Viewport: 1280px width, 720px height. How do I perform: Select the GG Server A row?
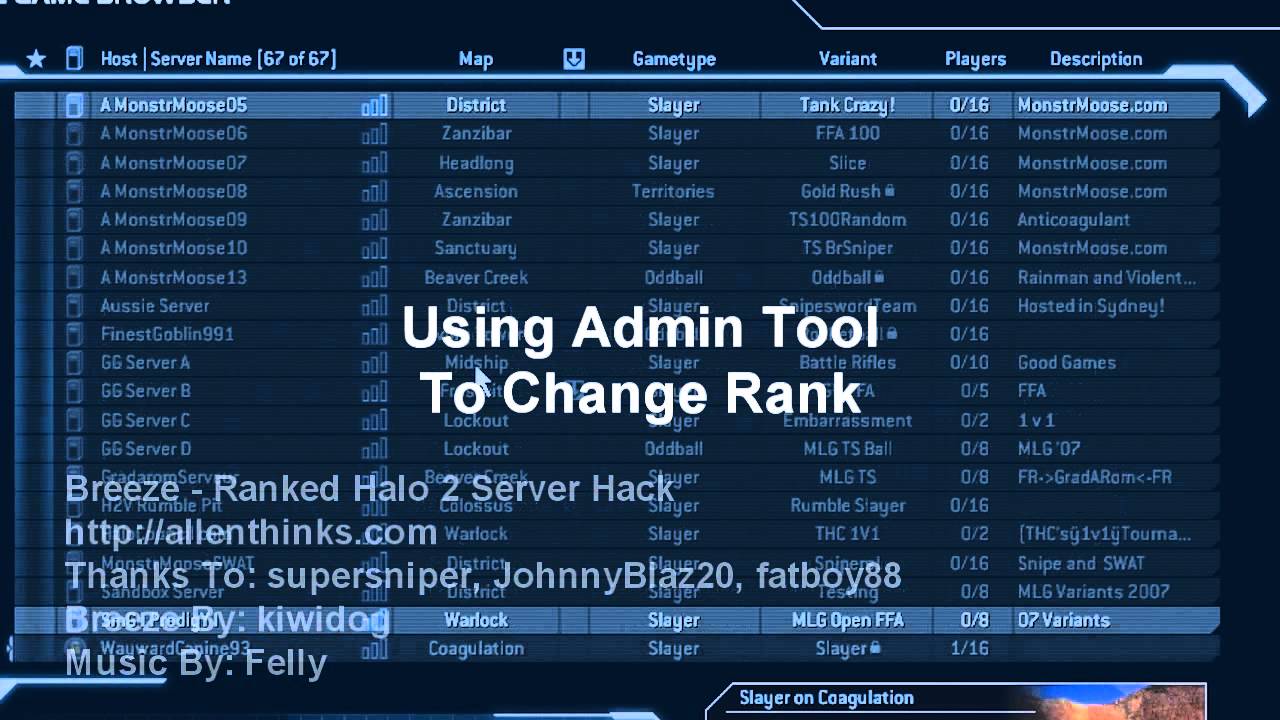coord(617,363)
